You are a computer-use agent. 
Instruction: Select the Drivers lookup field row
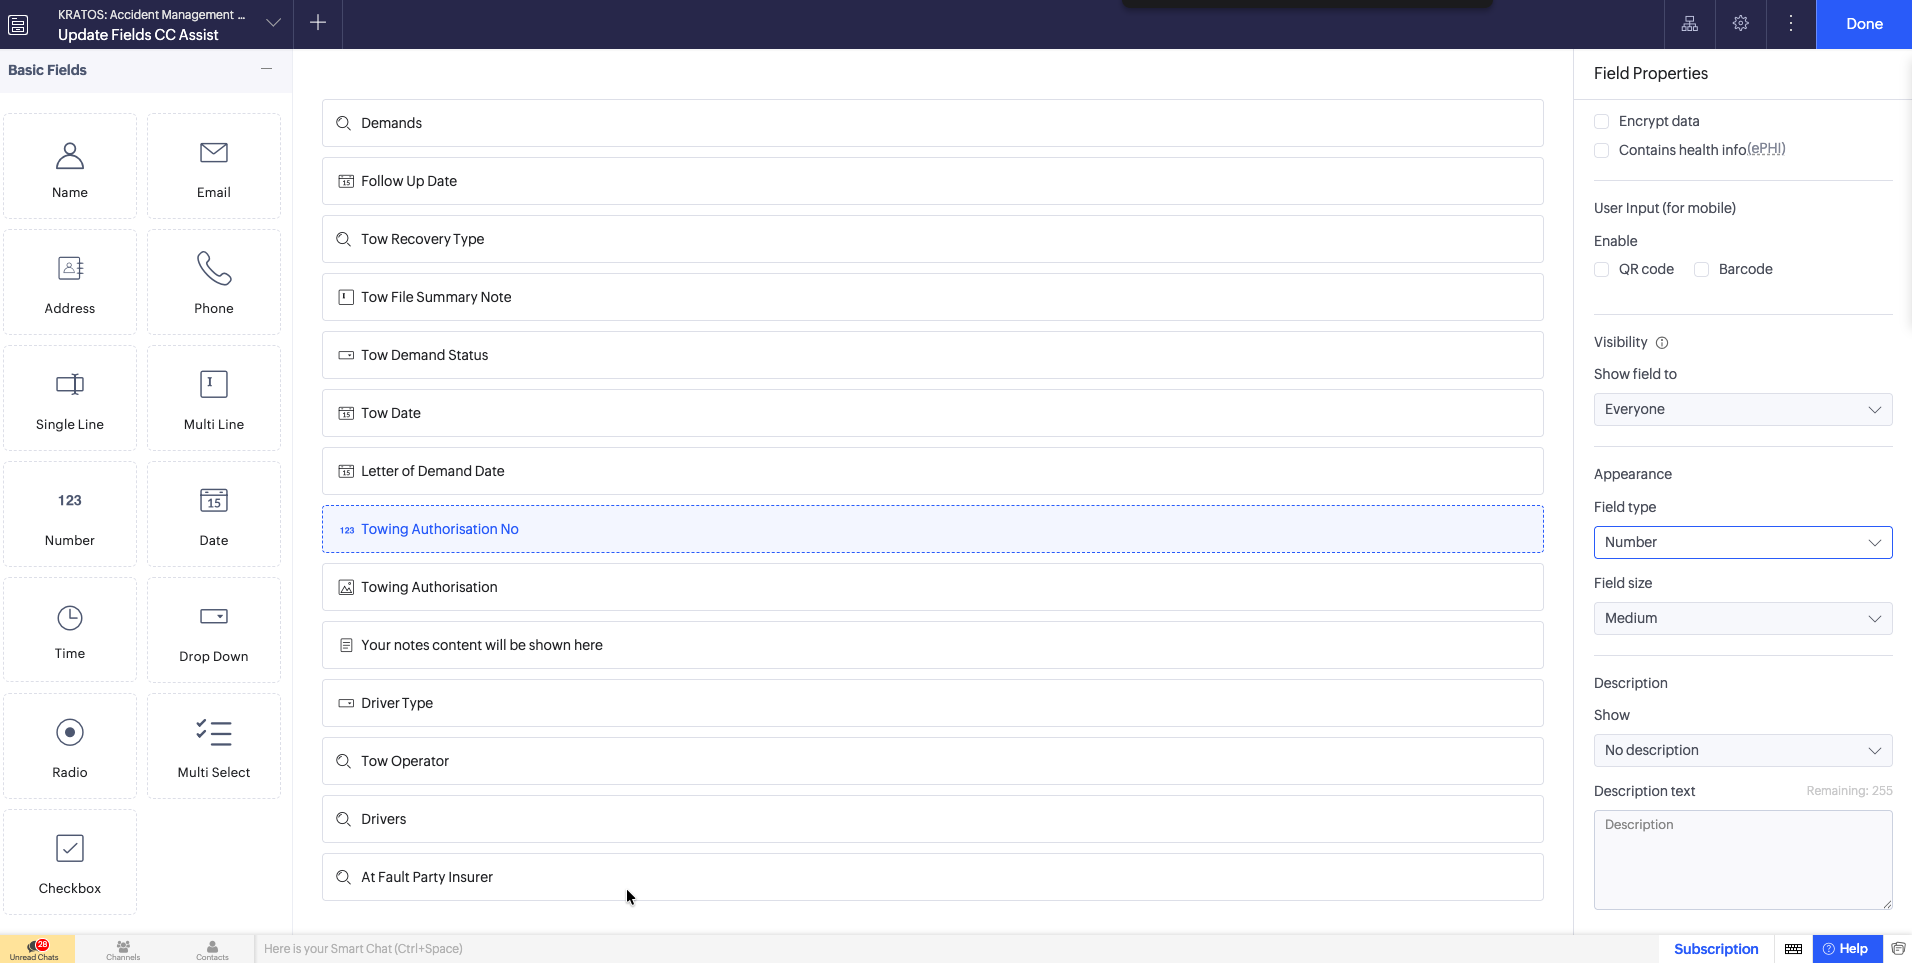pos(933,819)
